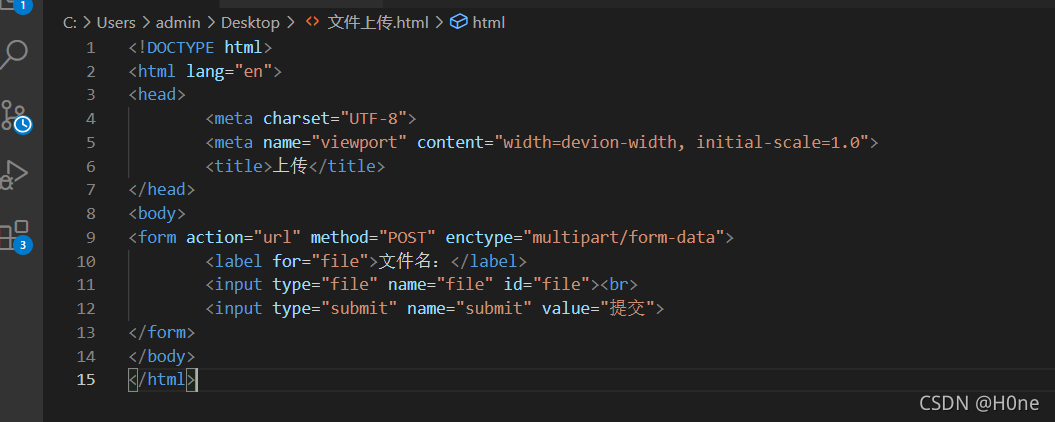Screen dimensions: 1055x422
Task: Click the closing '</head>' tag
Action: tap(161, 190)
